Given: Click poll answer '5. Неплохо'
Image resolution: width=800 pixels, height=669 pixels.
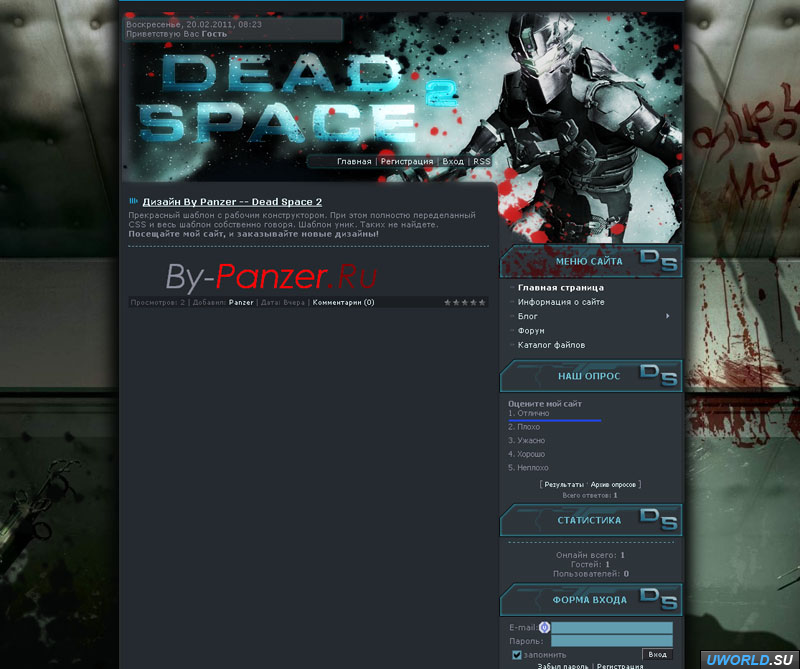Looking at the screenshot, I should pyautogui.click(x=528, y=468).
